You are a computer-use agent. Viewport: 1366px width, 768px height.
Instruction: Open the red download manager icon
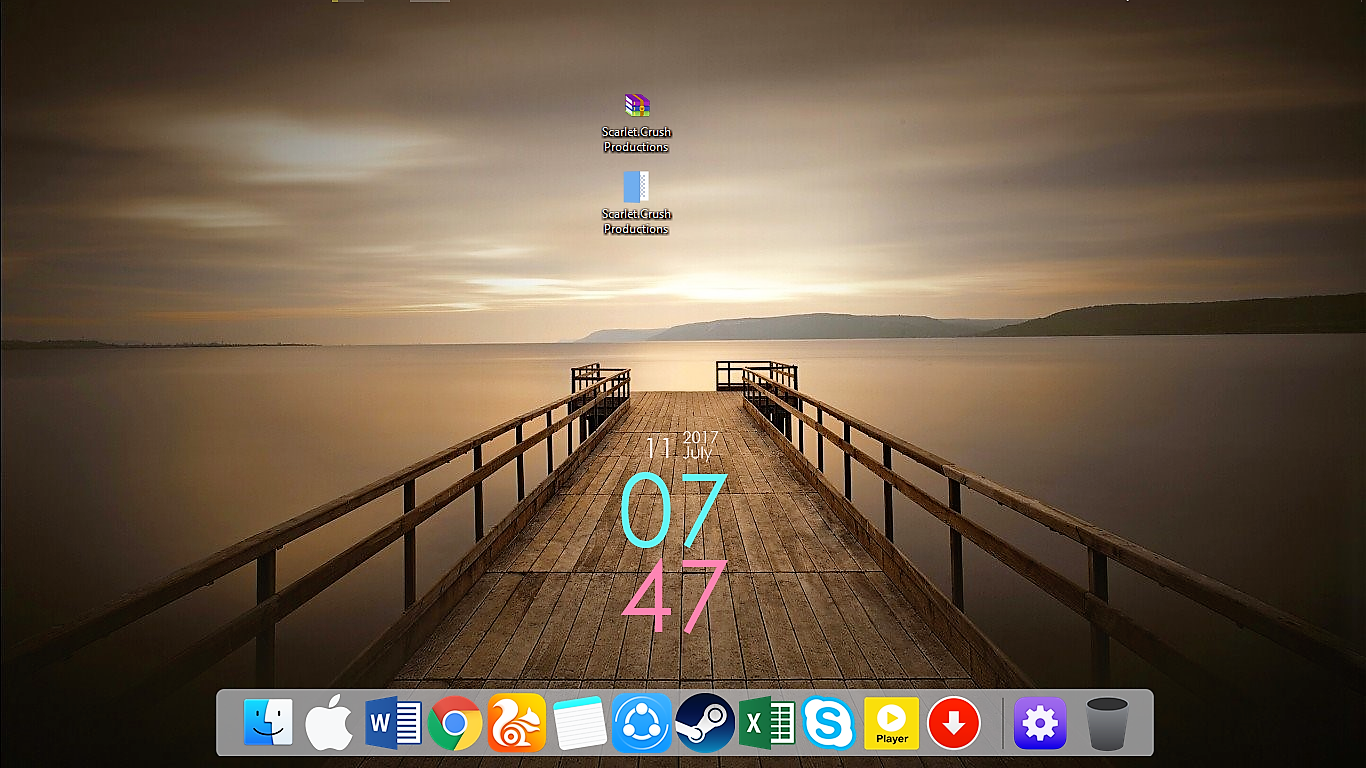(954, 723)
